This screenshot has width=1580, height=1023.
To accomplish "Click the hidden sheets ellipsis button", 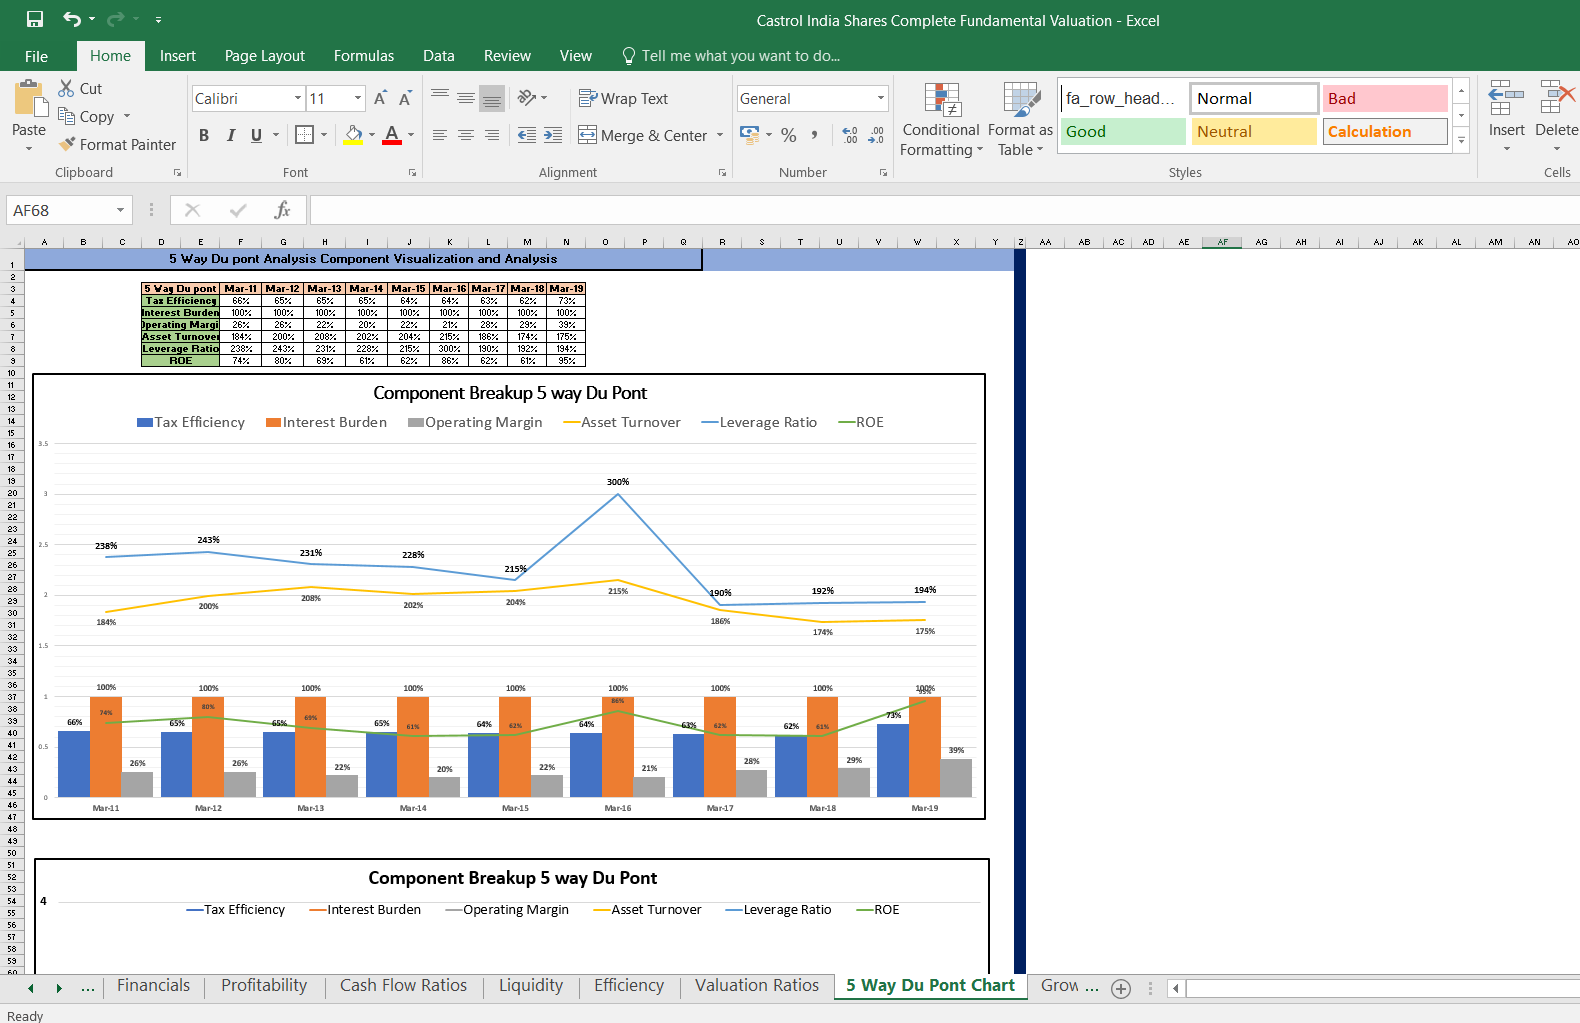I will 88,988.
